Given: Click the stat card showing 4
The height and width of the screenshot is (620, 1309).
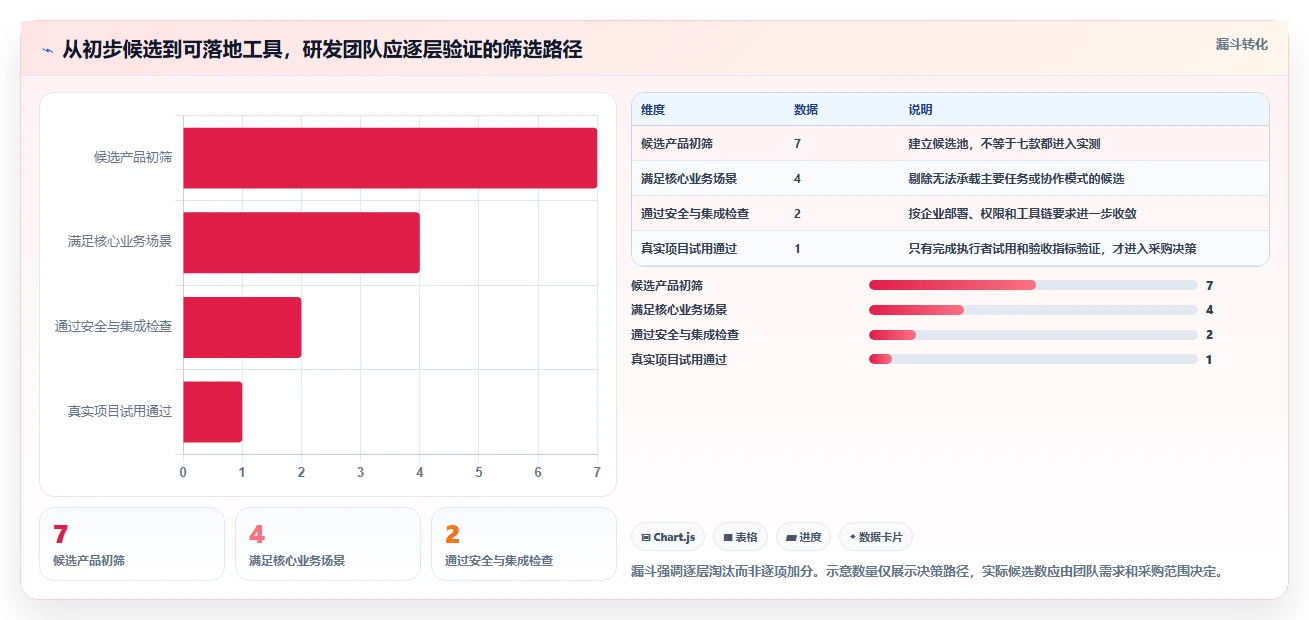Looking at the screenshot, I should (328, 544).
